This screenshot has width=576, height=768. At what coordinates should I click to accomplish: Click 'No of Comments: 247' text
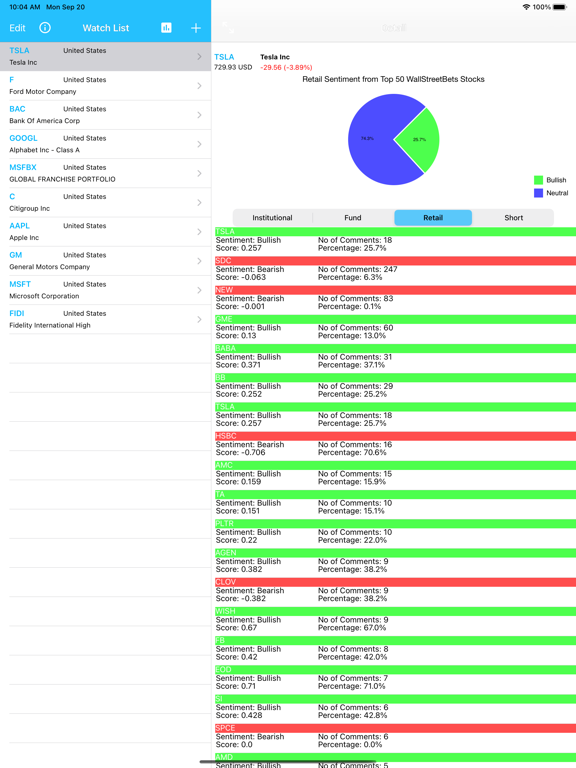pyautogui.click(x=358, y=269)
